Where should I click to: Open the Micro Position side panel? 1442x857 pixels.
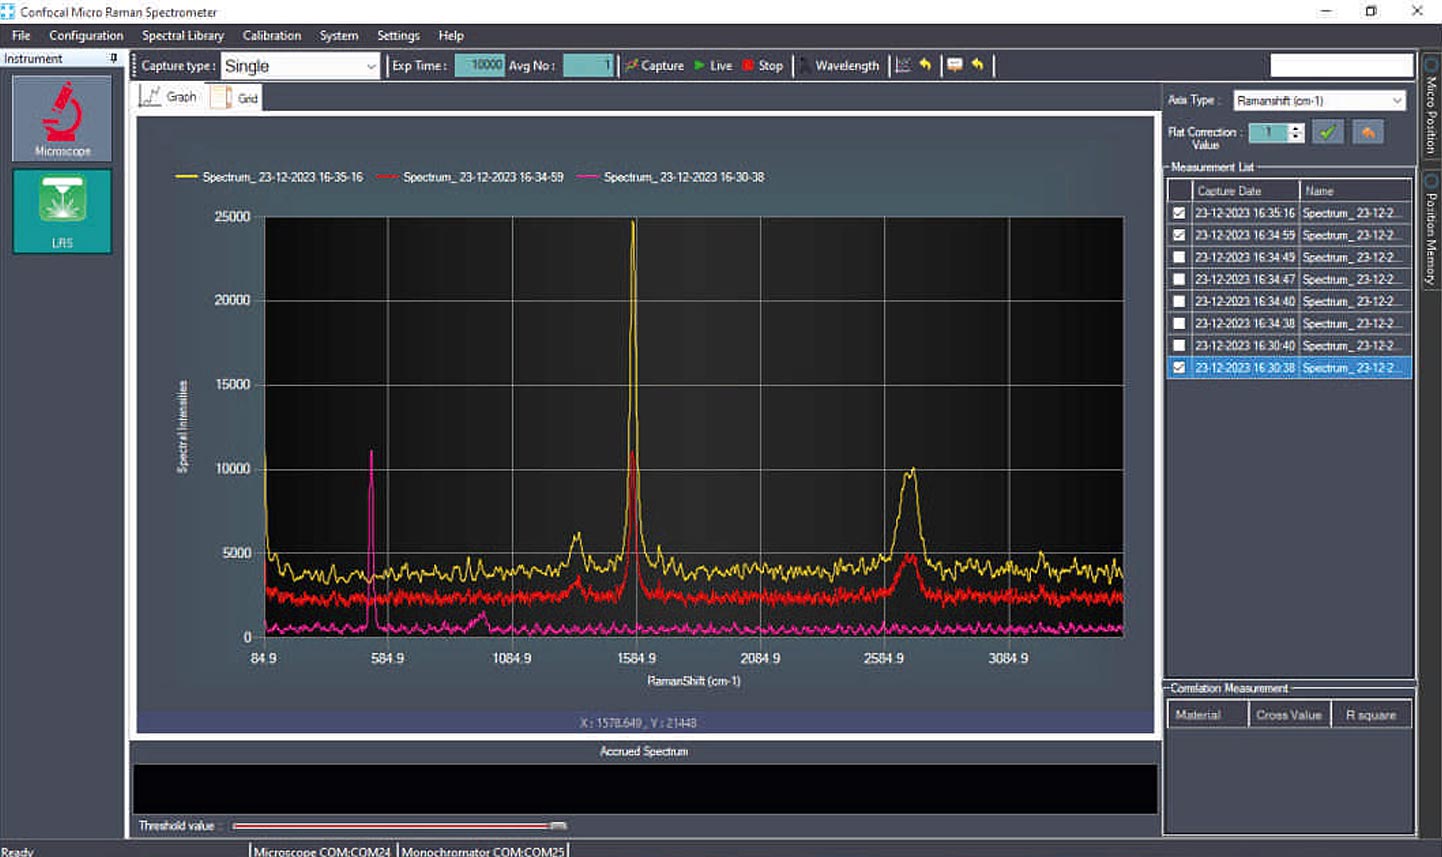pos(1431,109)
